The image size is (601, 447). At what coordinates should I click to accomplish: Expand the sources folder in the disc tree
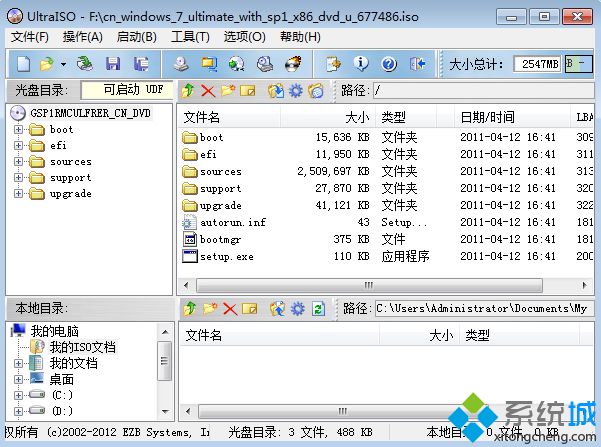point(18,161)
